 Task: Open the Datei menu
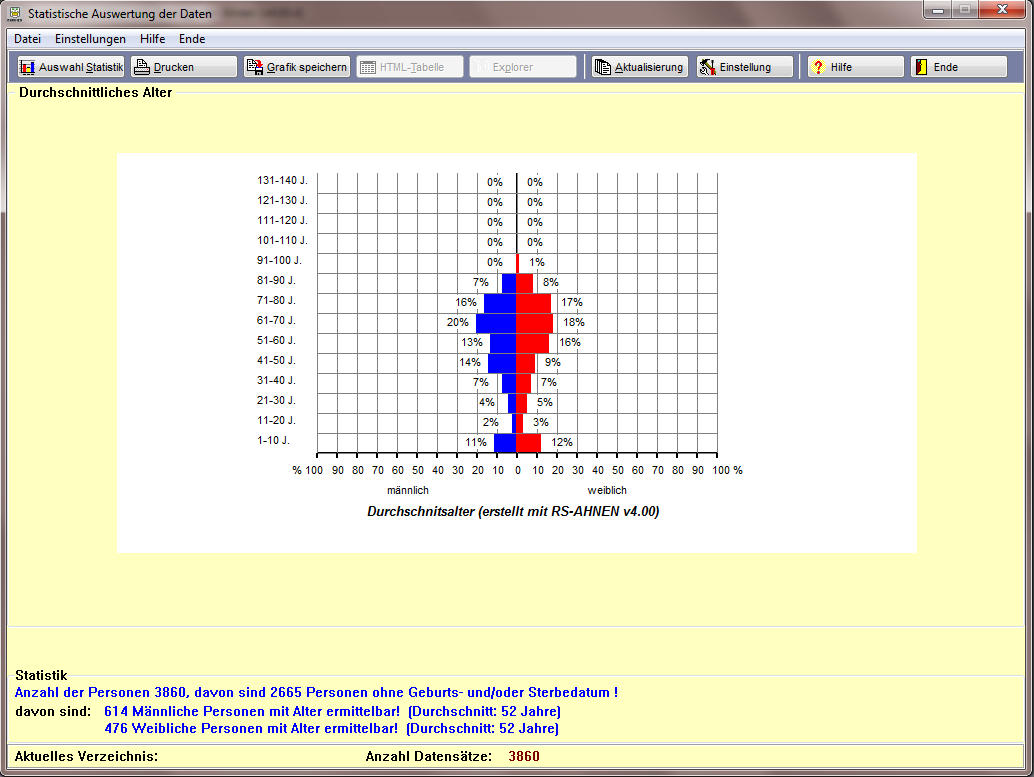click(x=27, y=39)
